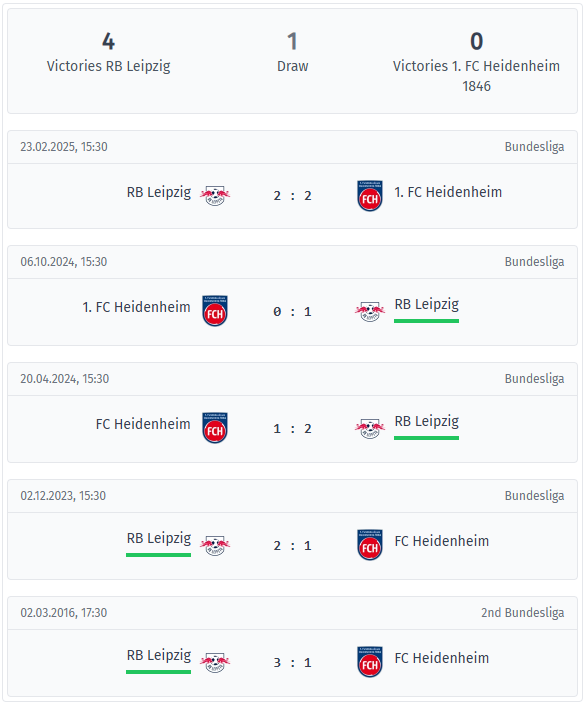Click the 02.12.2023, 15:30 date header
Image resolution: width=584 pixels, height=703 pixels.
63,495
